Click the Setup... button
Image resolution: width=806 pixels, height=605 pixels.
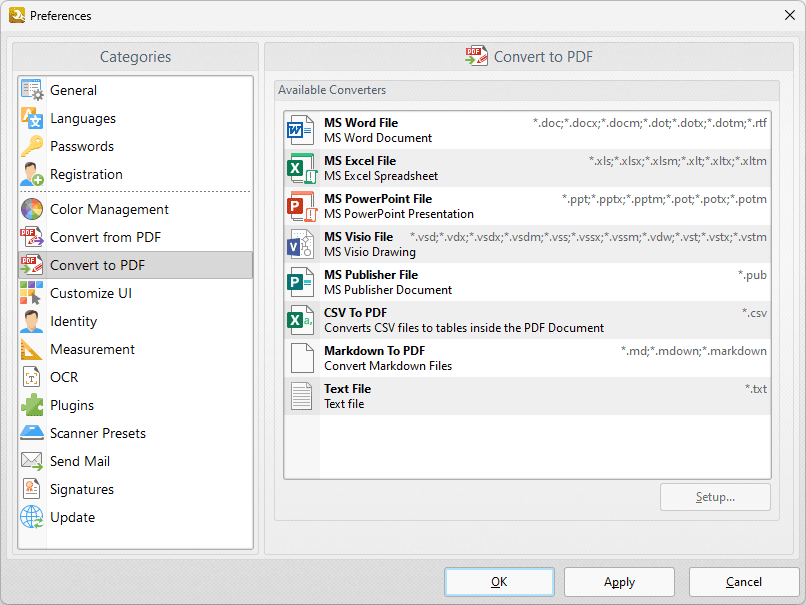point(715,497)
